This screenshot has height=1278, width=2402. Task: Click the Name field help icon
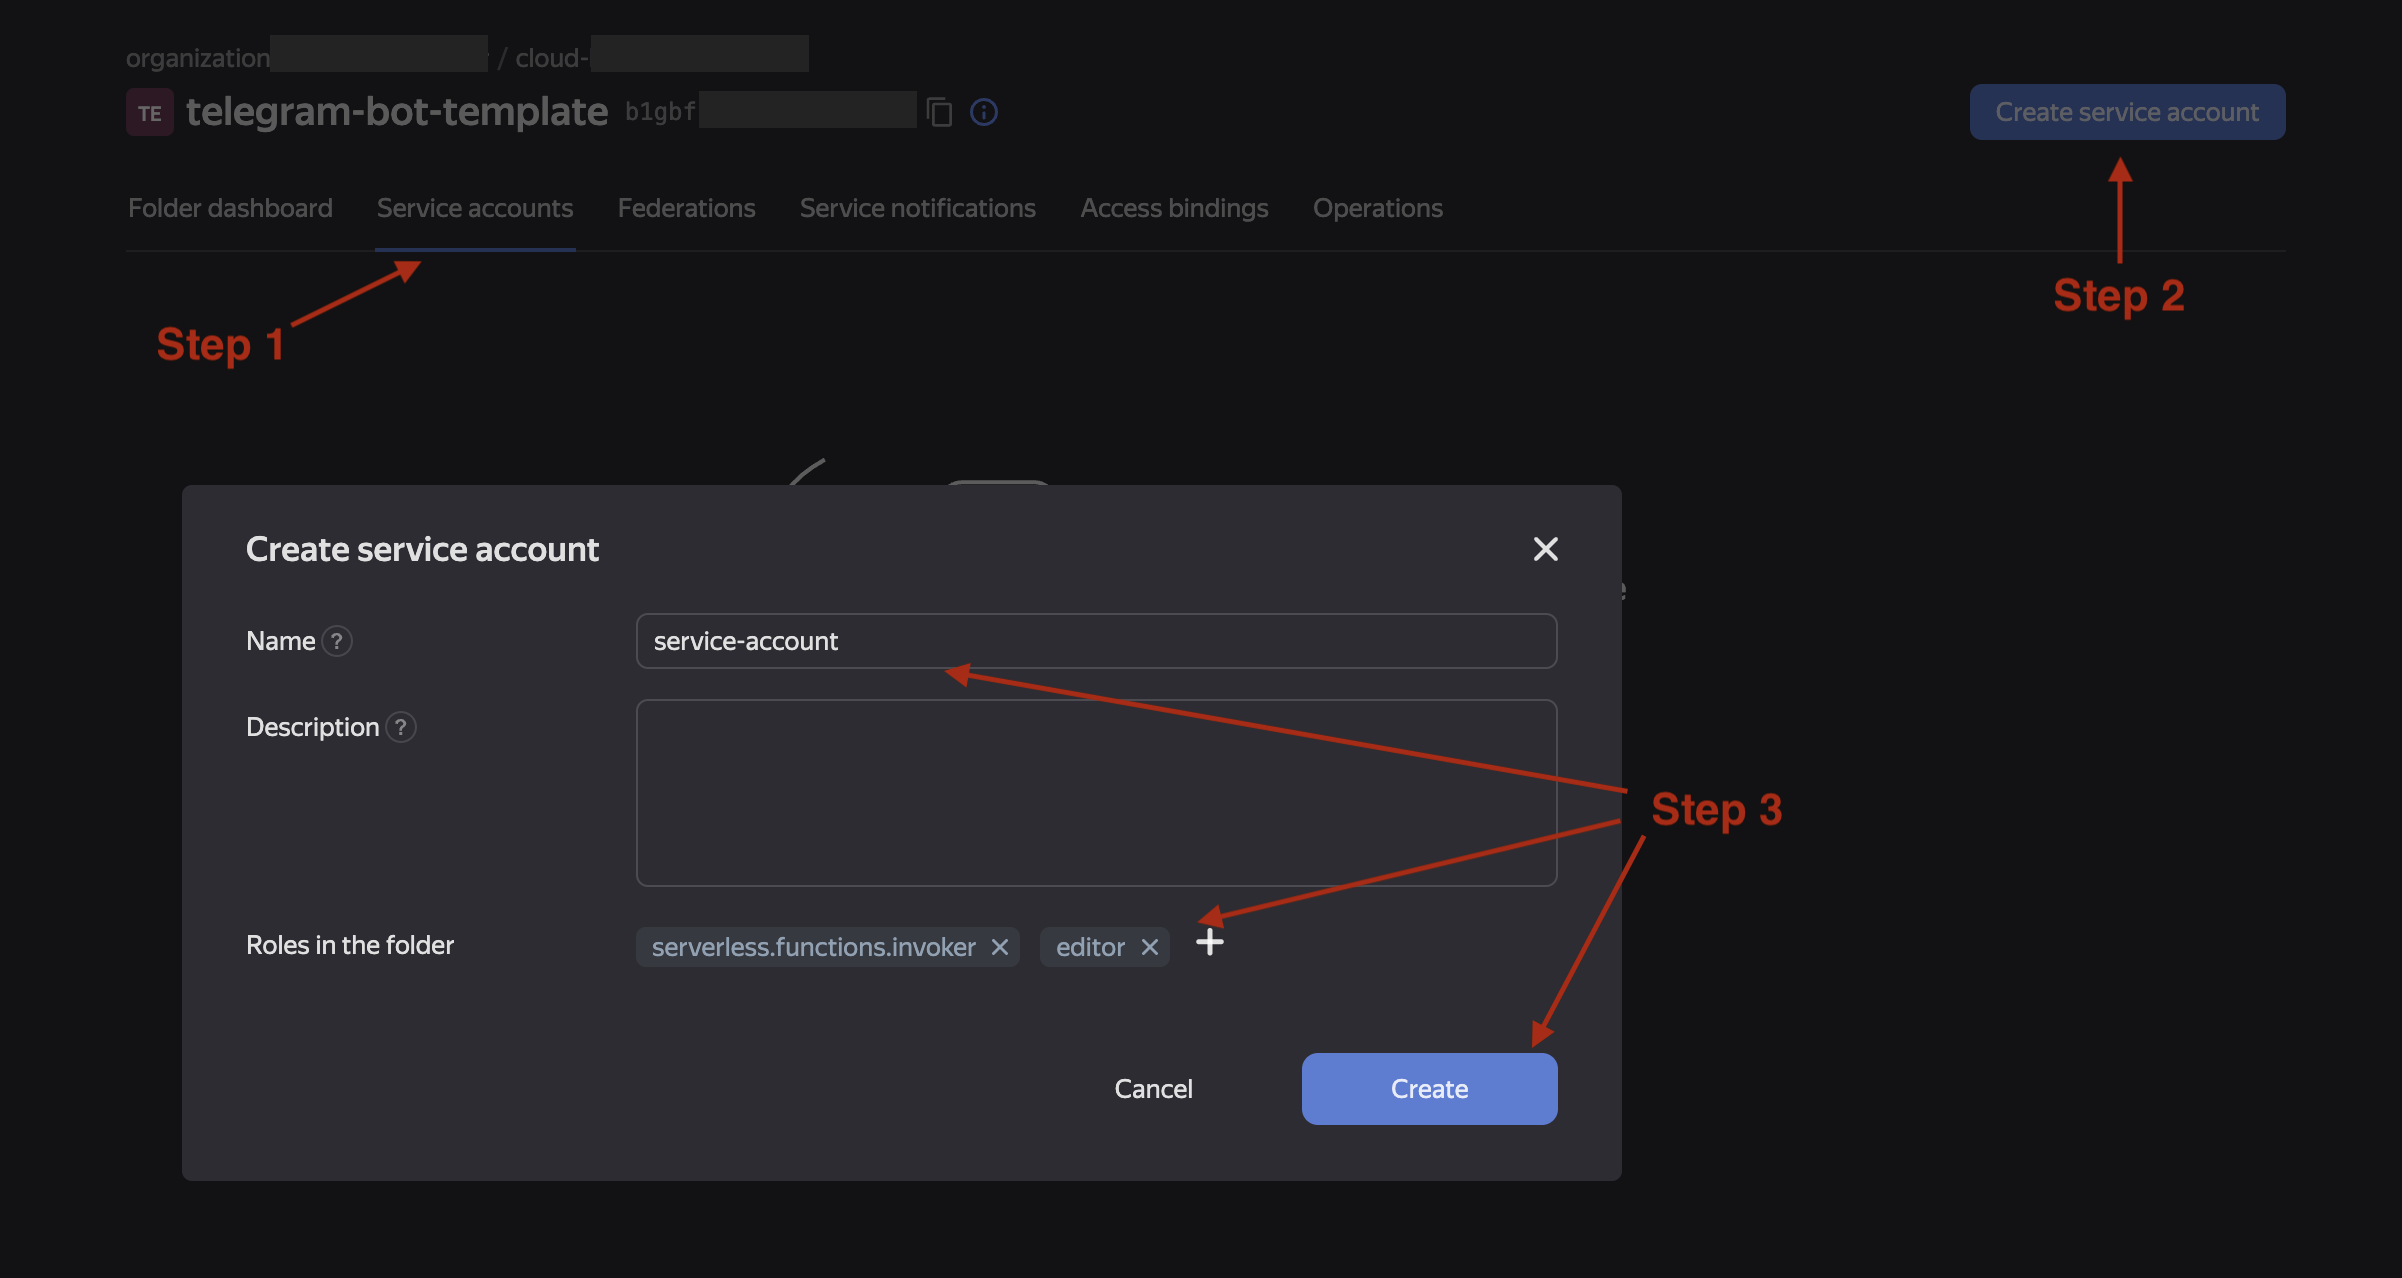click(x=337, y=641)
